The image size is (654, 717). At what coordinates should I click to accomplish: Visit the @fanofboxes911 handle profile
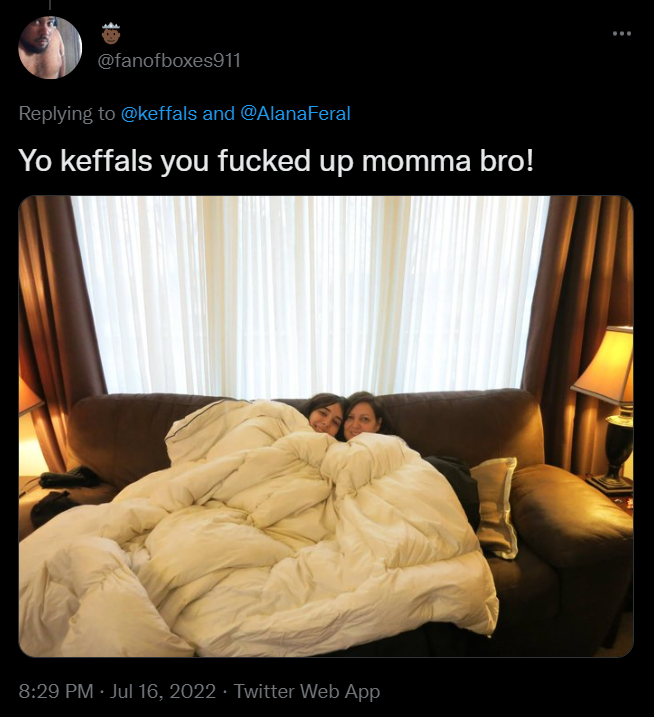click(169, 60)
